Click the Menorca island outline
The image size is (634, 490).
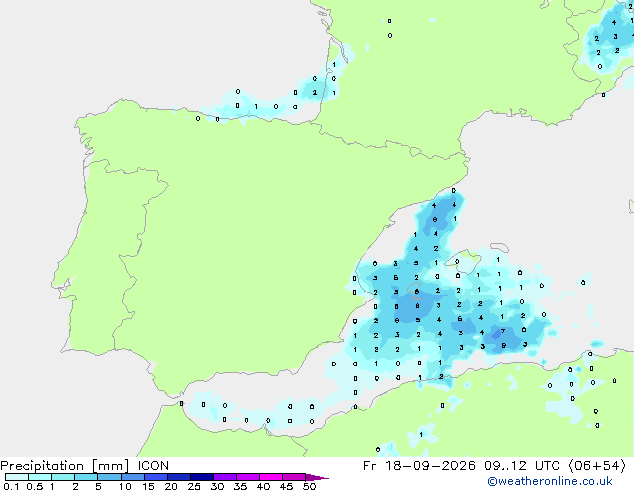click(499, 247)
